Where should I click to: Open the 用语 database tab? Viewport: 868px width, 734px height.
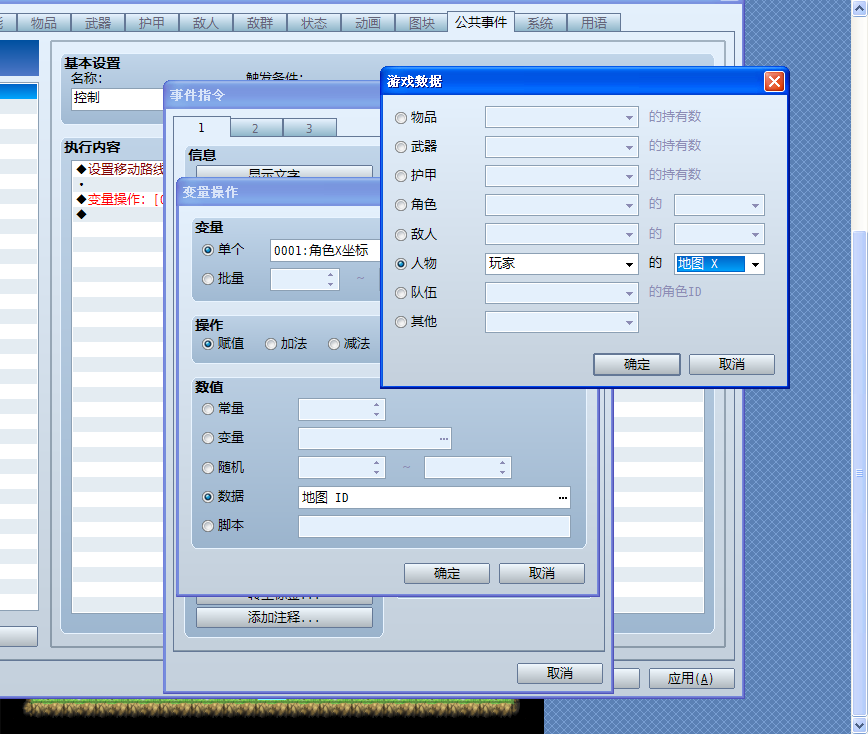click(x=594, y=23)
